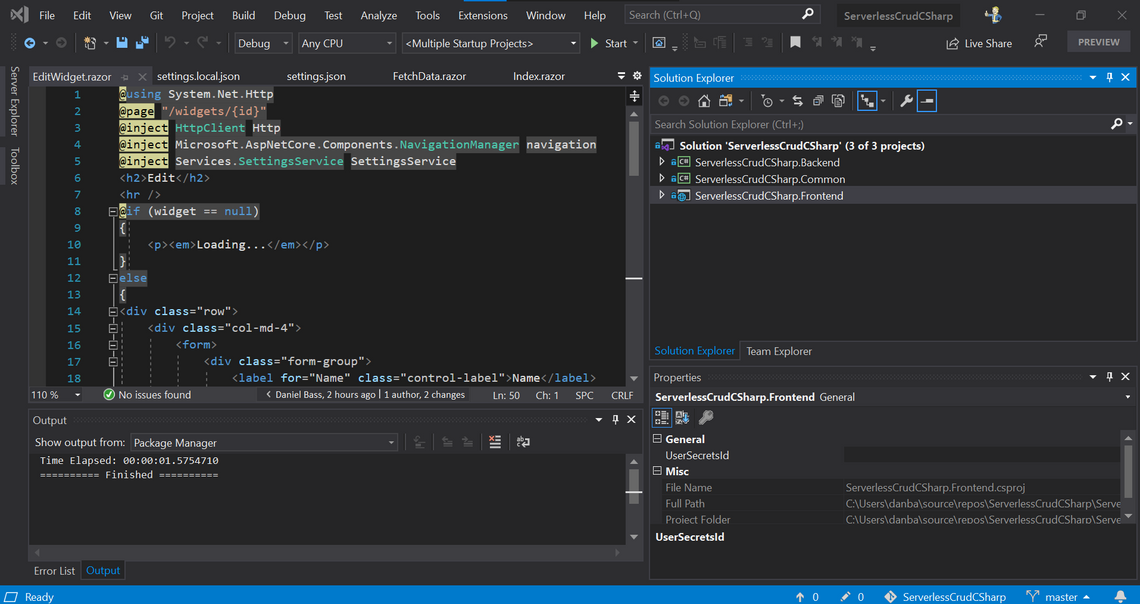Click Clear All icon in Output panel
The width and height of the screenshot is (1140, 604).
[x=495, y=442]
